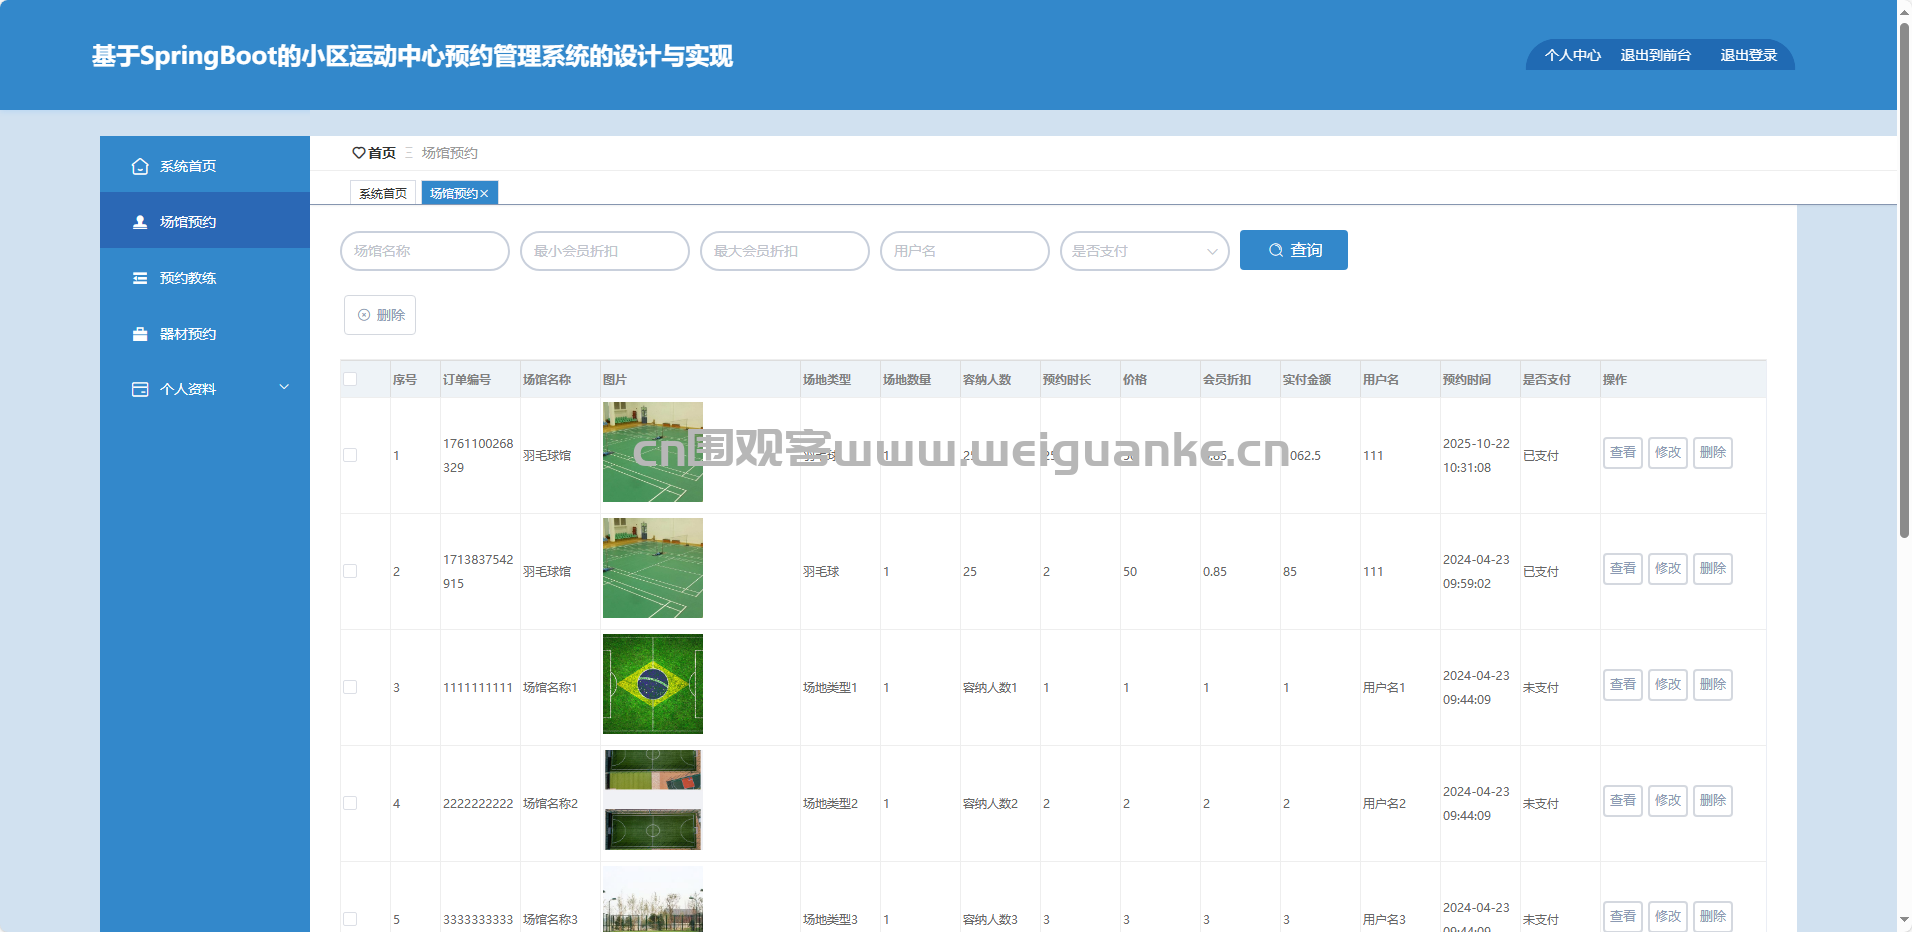Click 修改 for row 场馆名称1
Image resolution: width=1912 pixels, height=932 pixels.
point(1668,685)
